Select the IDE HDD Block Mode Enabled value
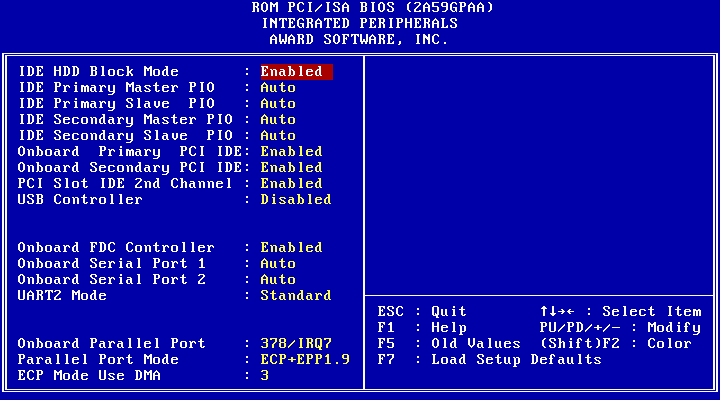The width and height of the screenshot is (720, 400). 292,72
